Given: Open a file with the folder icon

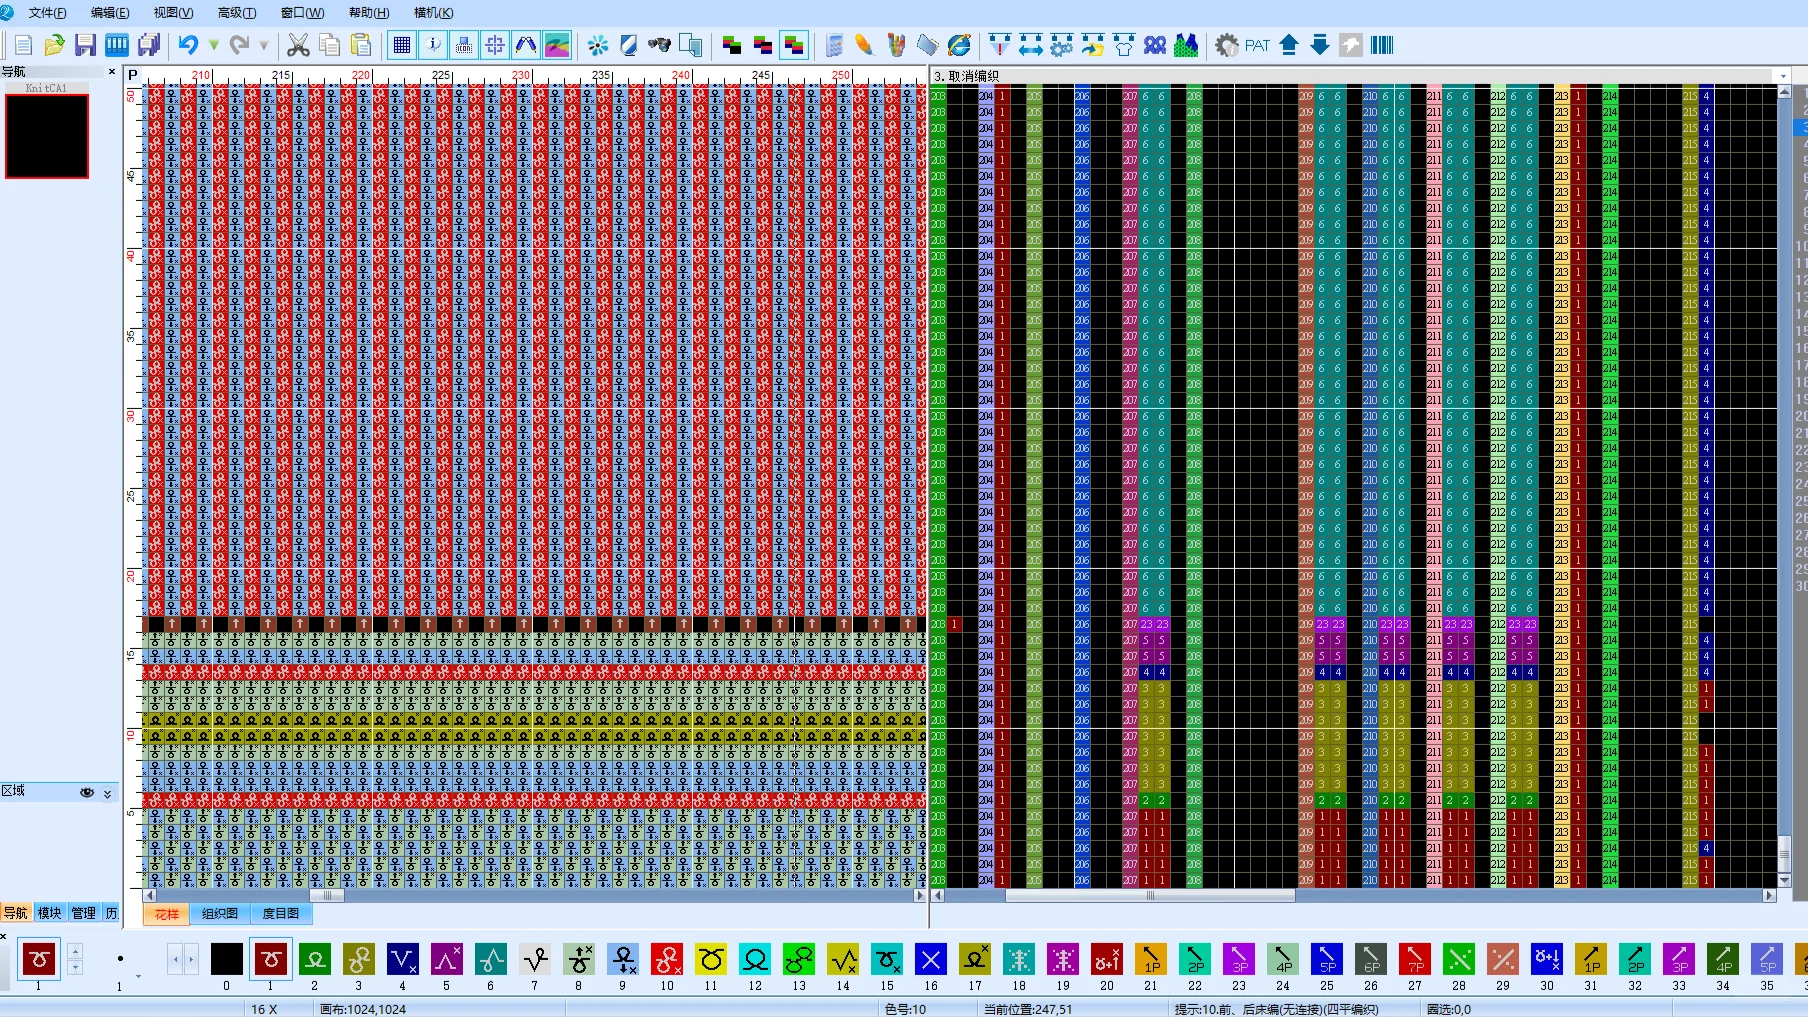Looking at the screenshot, I should pyautogui.click(x=54, y=45).
